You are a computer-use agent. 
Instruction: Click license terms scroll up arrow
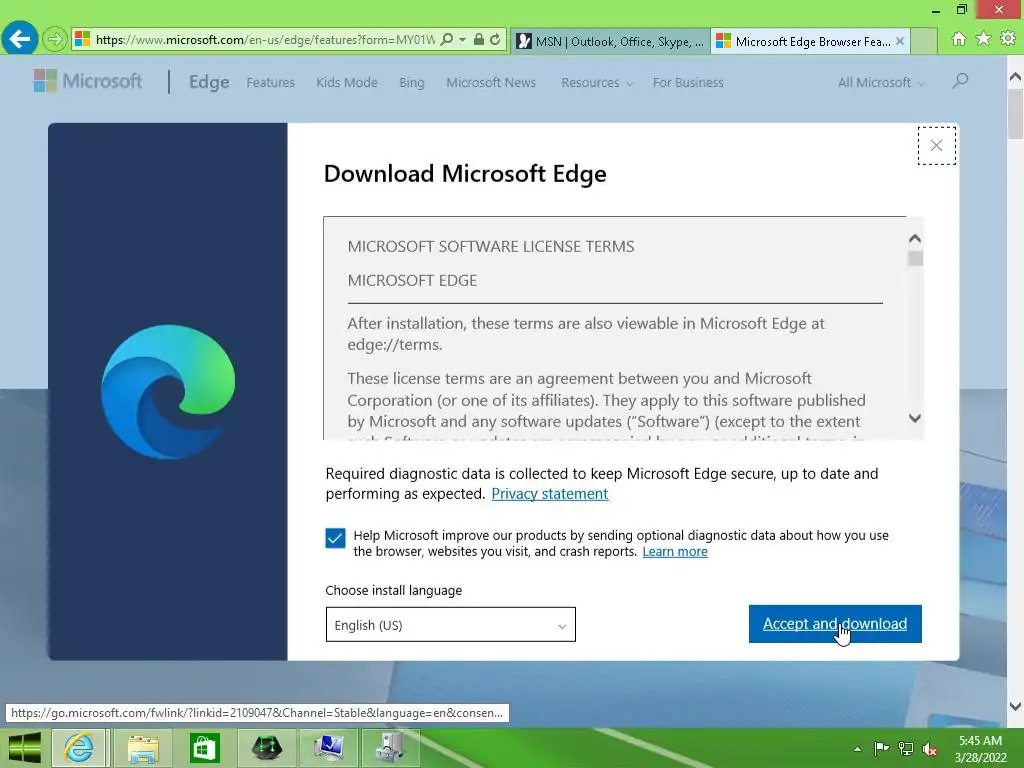[915, 238]
